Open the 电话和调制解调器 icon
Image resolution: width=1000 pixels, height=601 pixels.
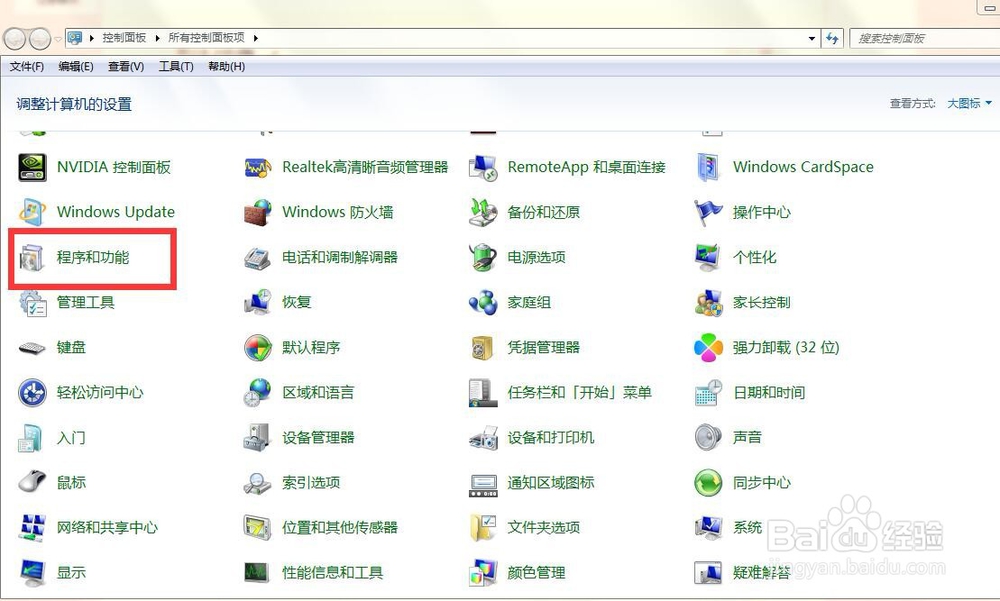(x=258, y=257)
